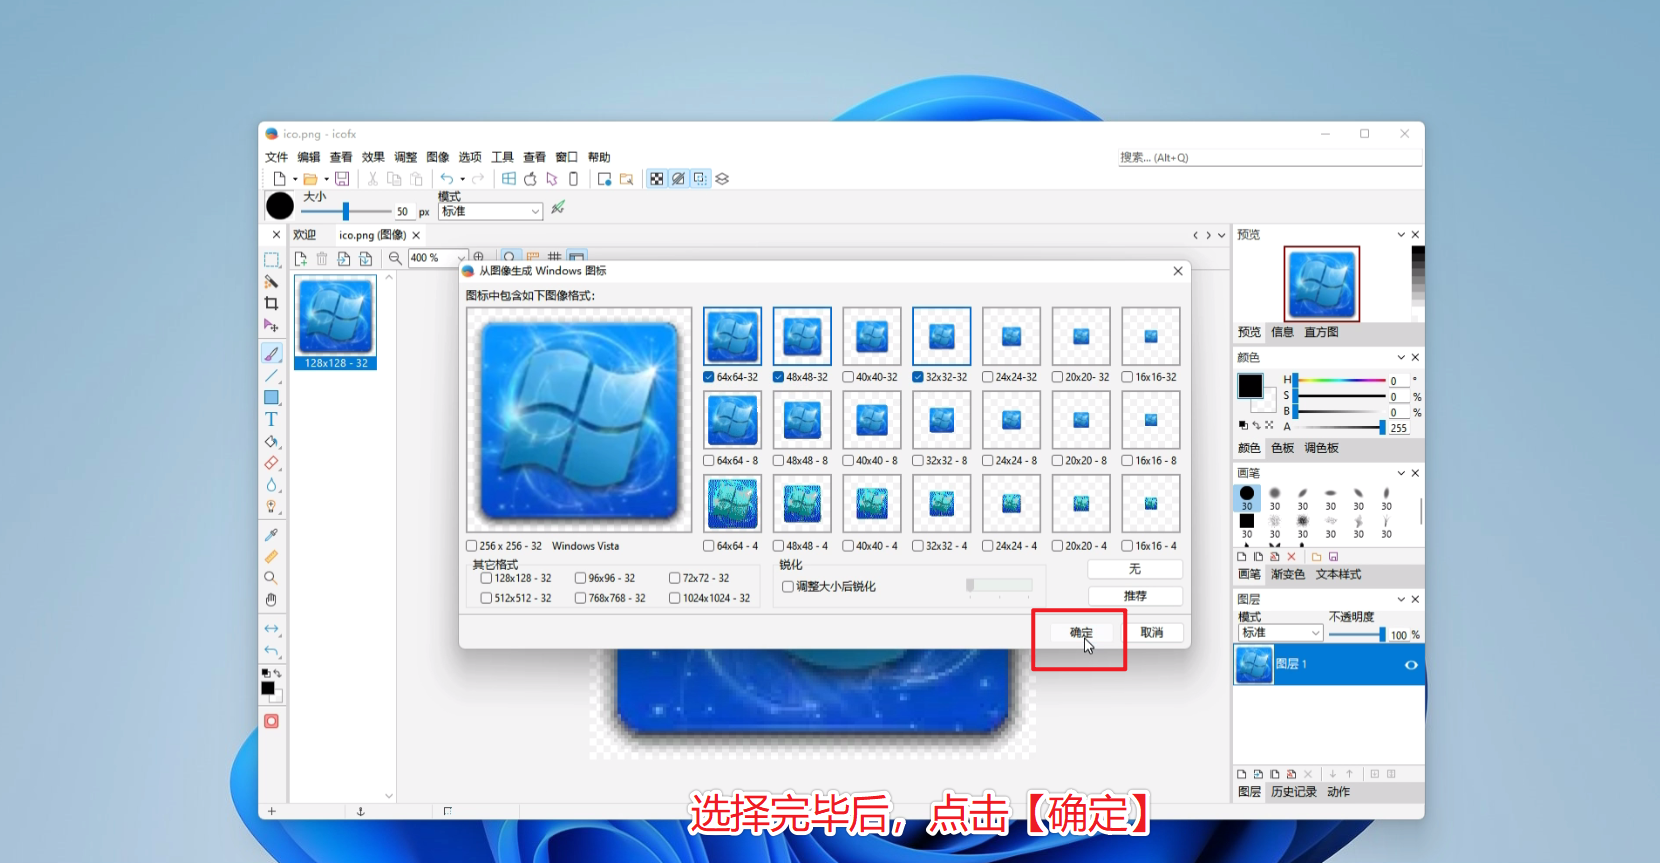The width and height of the screenshot is (1660, 863).
Task: Select the hand pan tool
Action: click(x=271, y=600)
